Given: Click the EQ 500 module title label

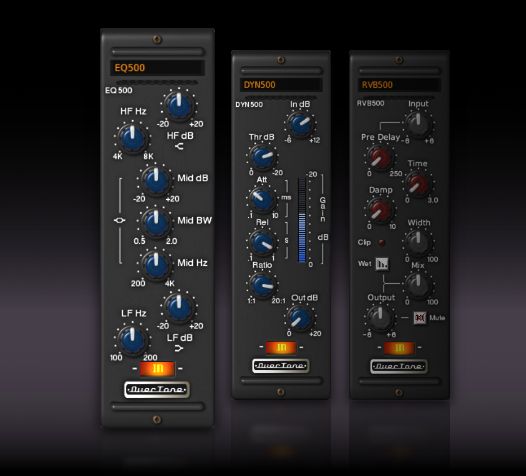Looking at the screenshot, I should point(119,90).
